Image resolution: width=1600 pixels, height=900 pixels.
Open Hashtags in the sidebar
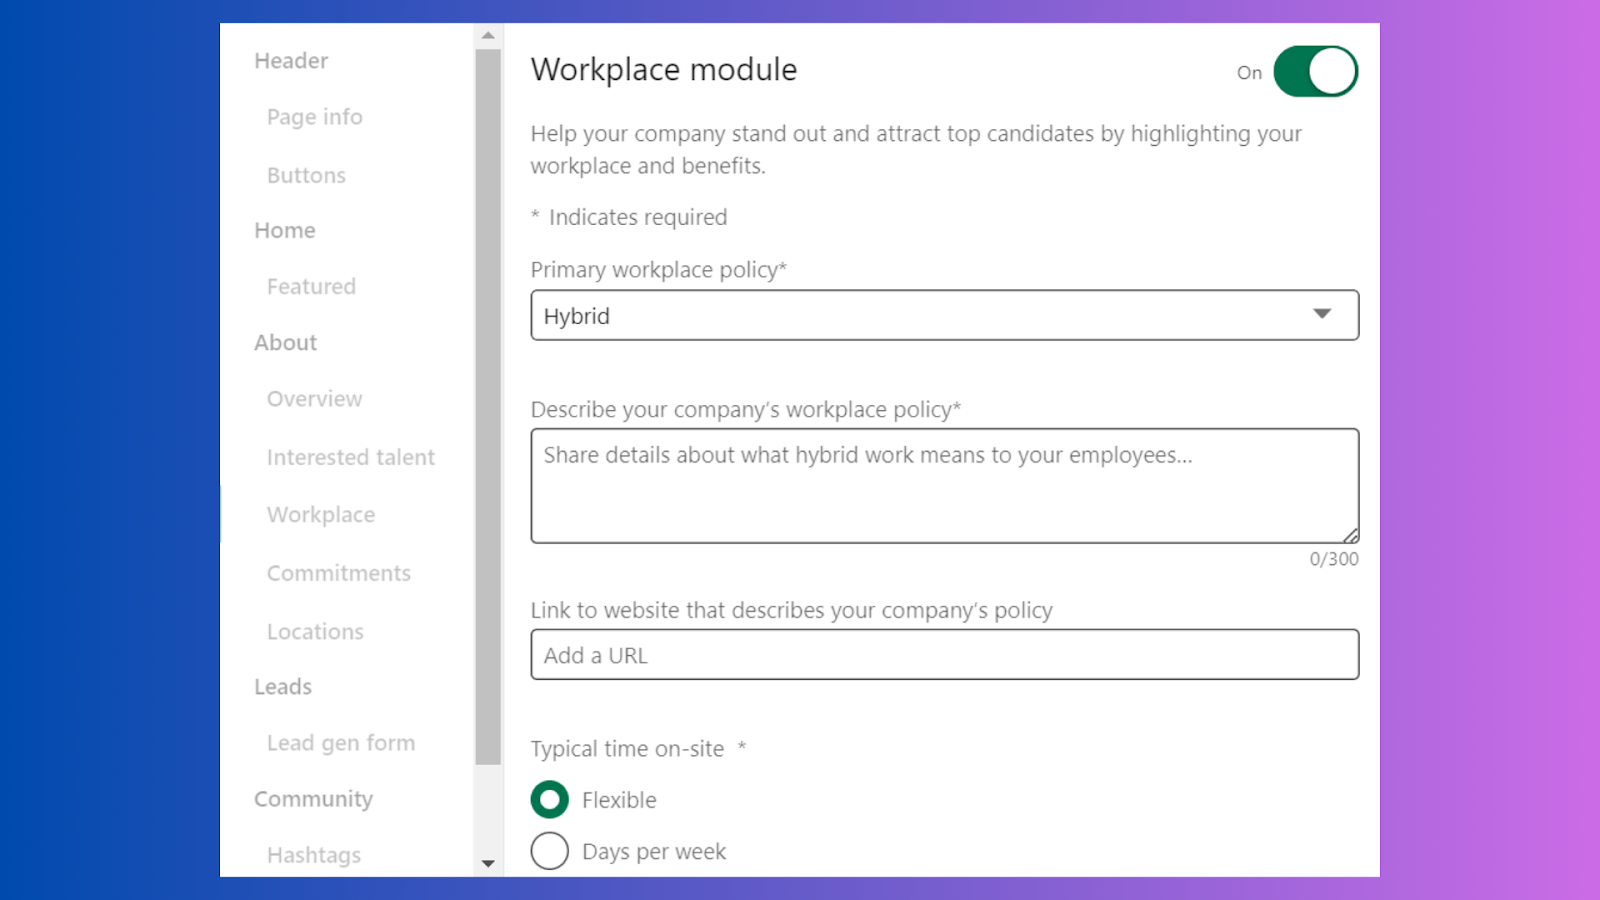(x=314, y=855)
